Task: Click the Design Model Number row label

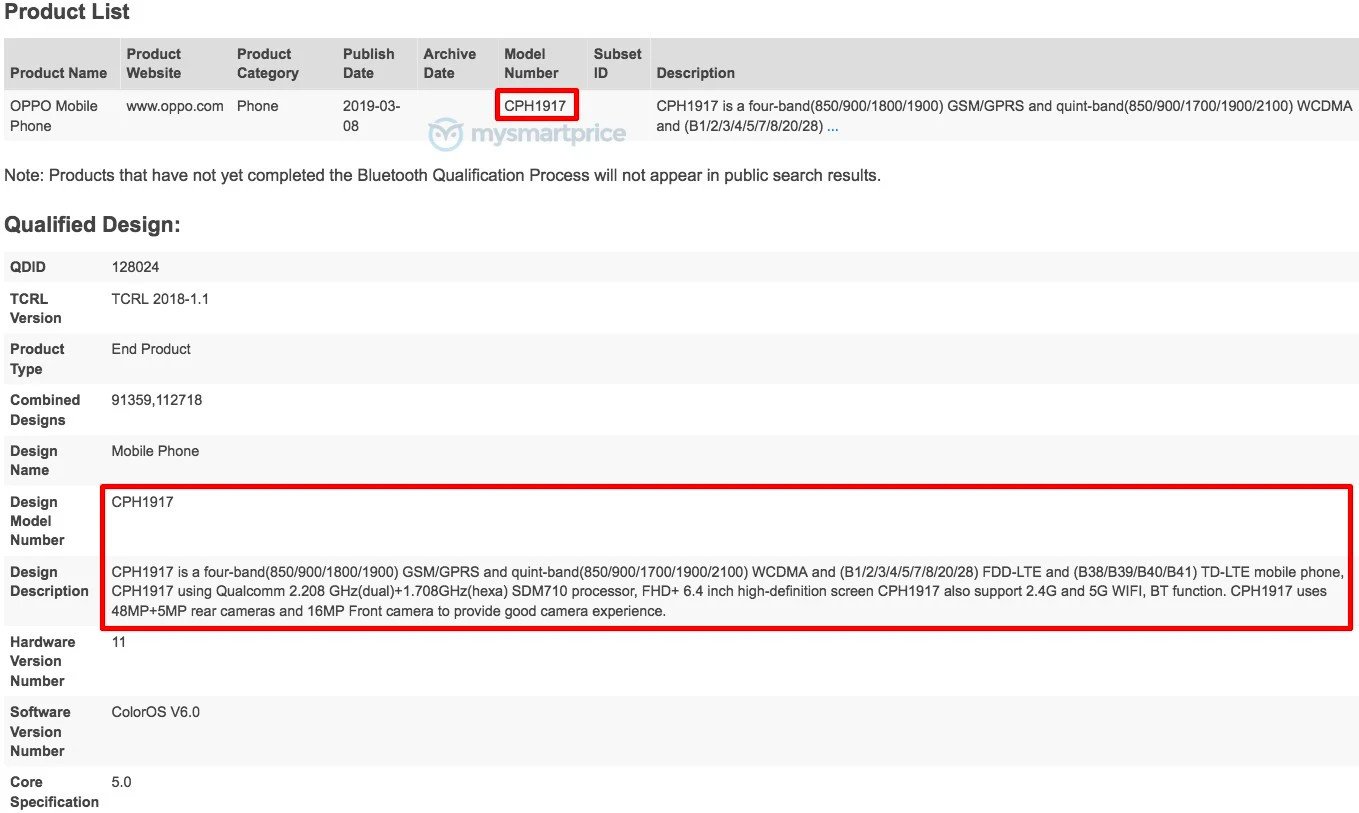Action: click(38, 521)
